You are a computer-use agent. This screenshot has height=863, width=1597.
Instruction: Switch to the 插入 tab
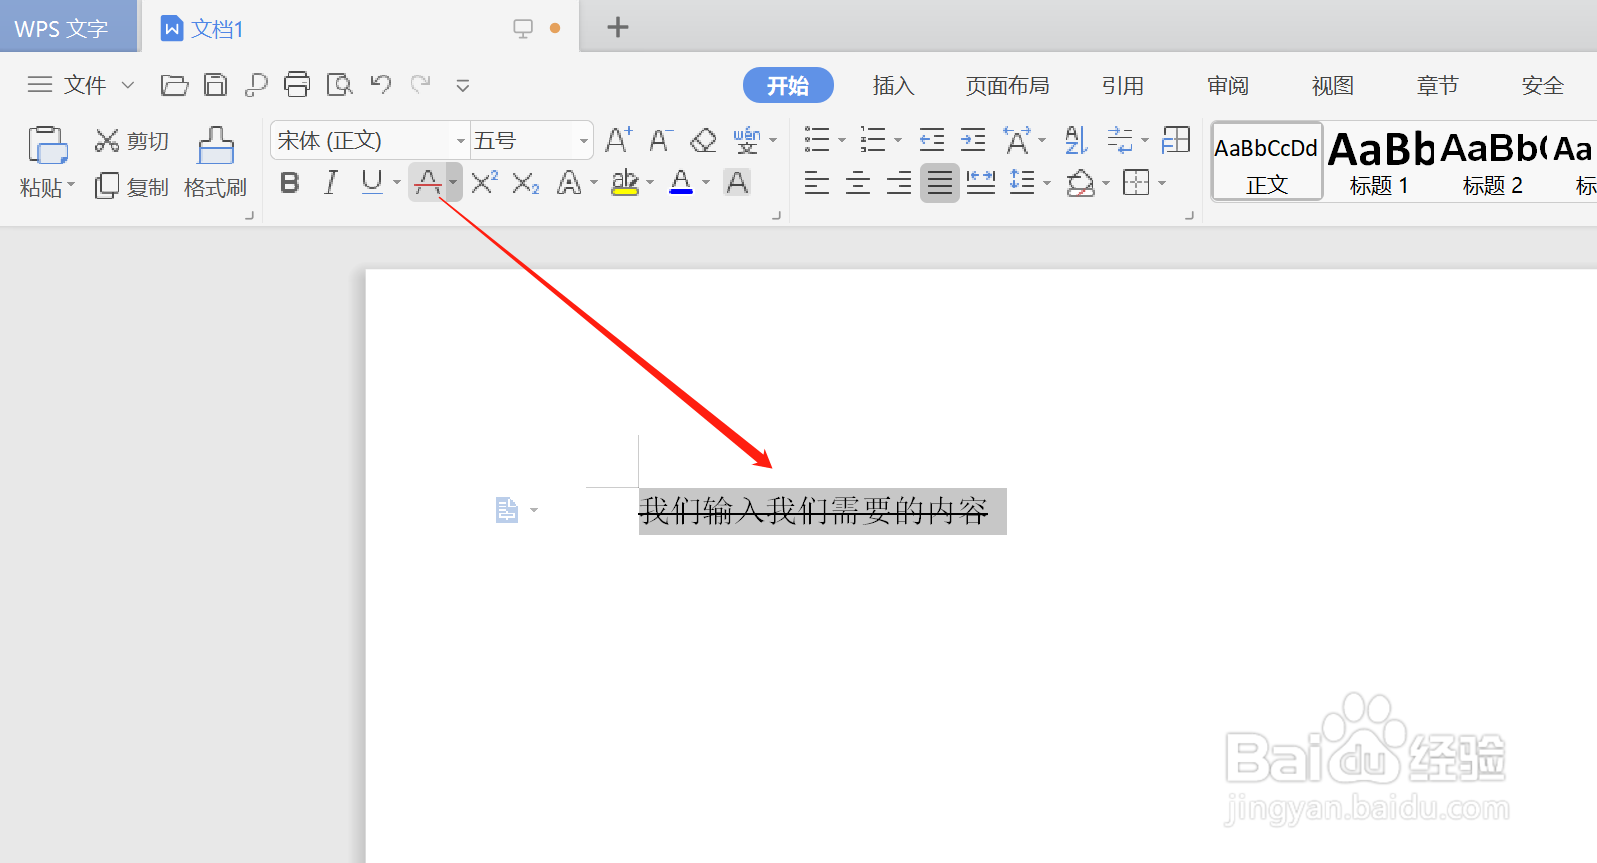(x=893, y=85)
